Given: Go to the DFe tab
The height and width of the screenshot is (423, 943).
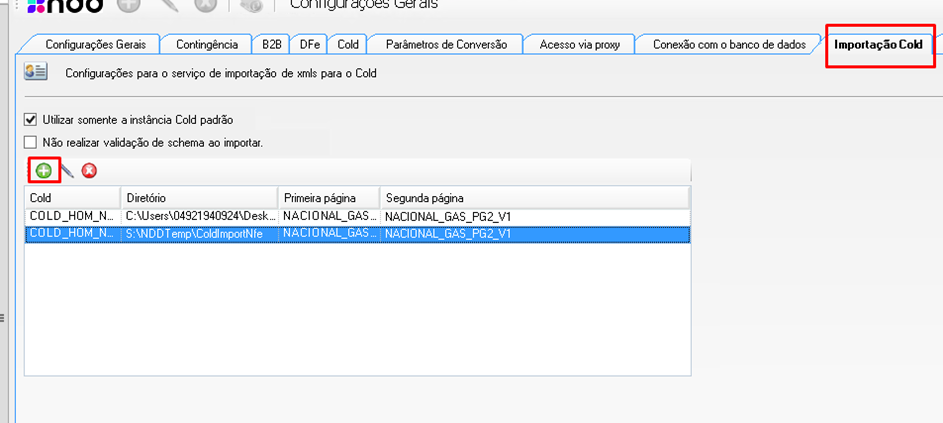Looking at the screenshot, I should (310, 44).
